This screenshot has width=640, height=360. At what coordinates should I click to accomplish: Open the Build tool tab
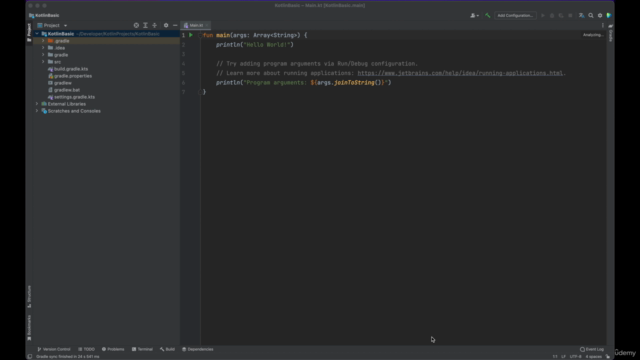[167, 349]
